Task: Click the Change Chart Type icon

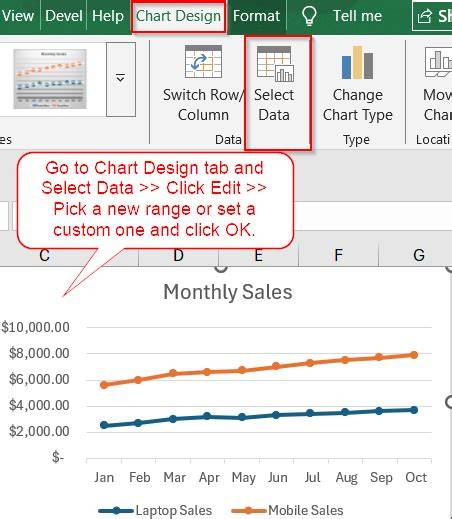Action: point(357,62)
